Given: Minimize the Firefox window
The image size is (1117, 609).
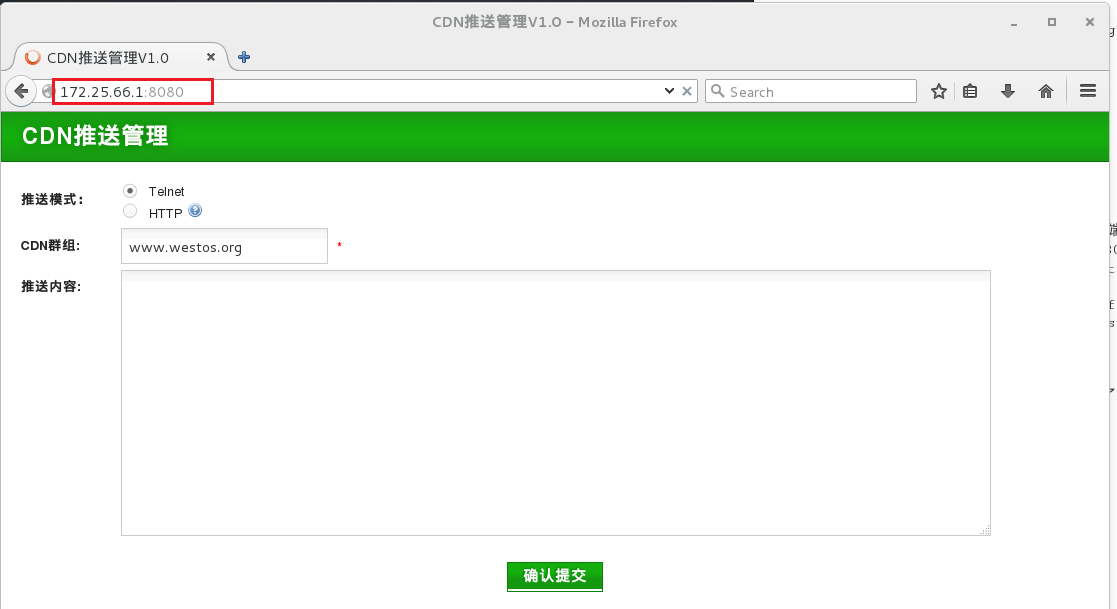Looking at the screenshot, I should pos(1014,23).
